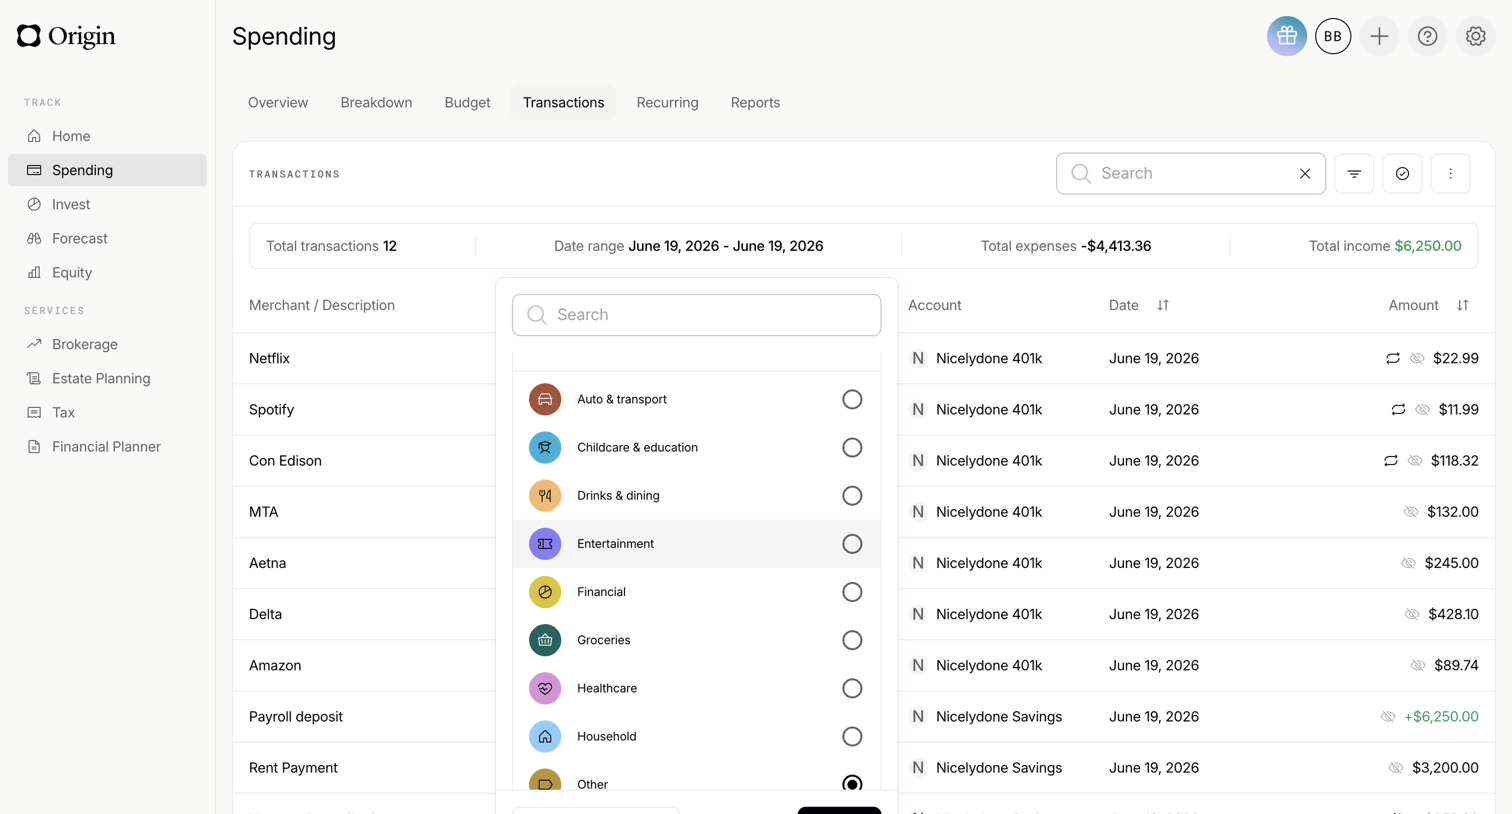Switch to the Reports tab
Image resolution: width=1512 pixels, height=814 pixels.
[755, 102]
